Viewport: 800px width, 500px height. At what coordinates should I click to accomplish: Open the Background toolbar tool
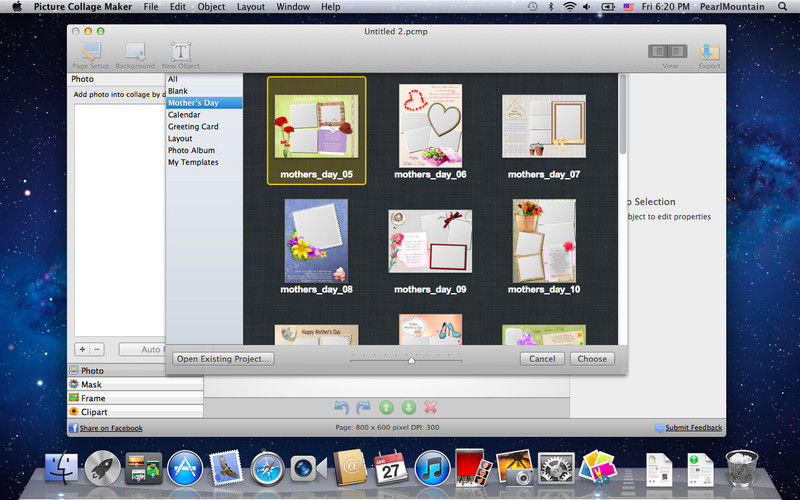tap(135, 51)
